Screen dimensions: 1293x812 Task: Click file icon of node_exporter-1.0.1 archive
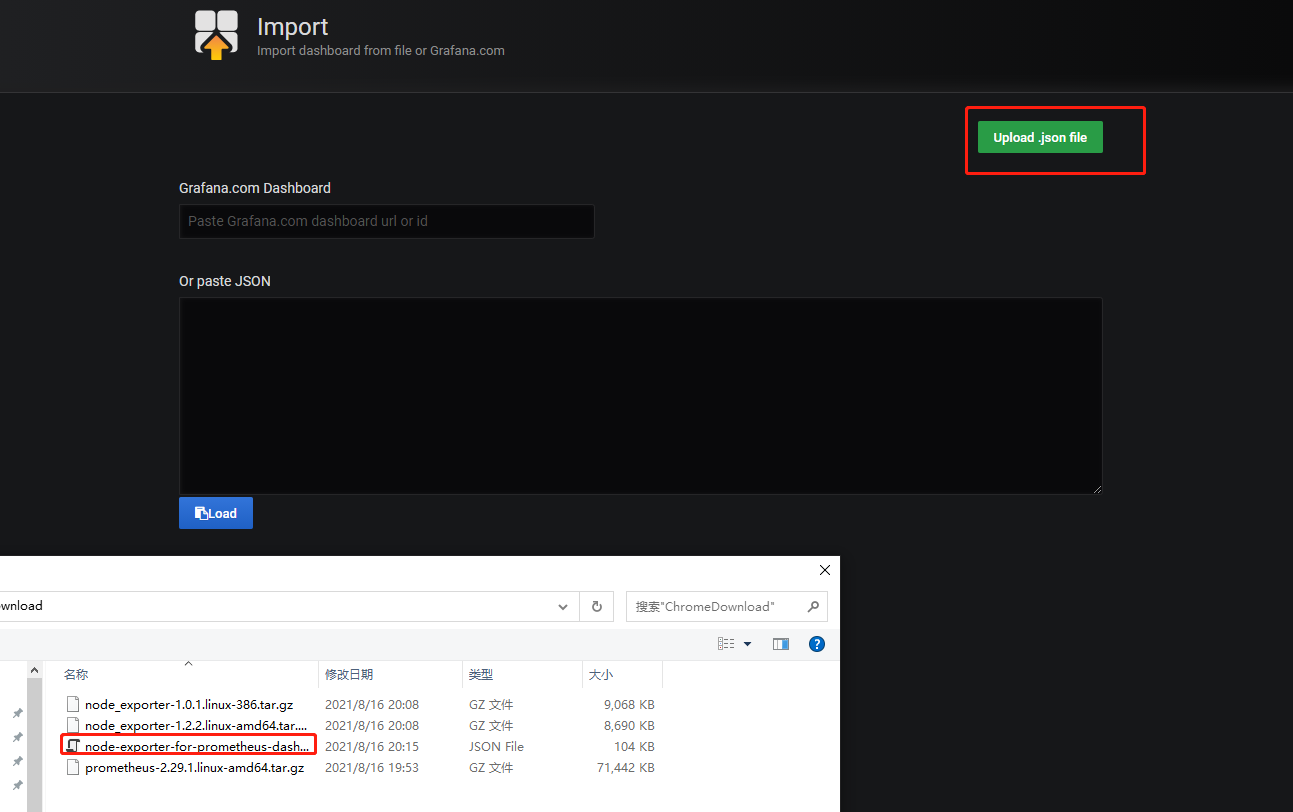(x=72, y=704)
